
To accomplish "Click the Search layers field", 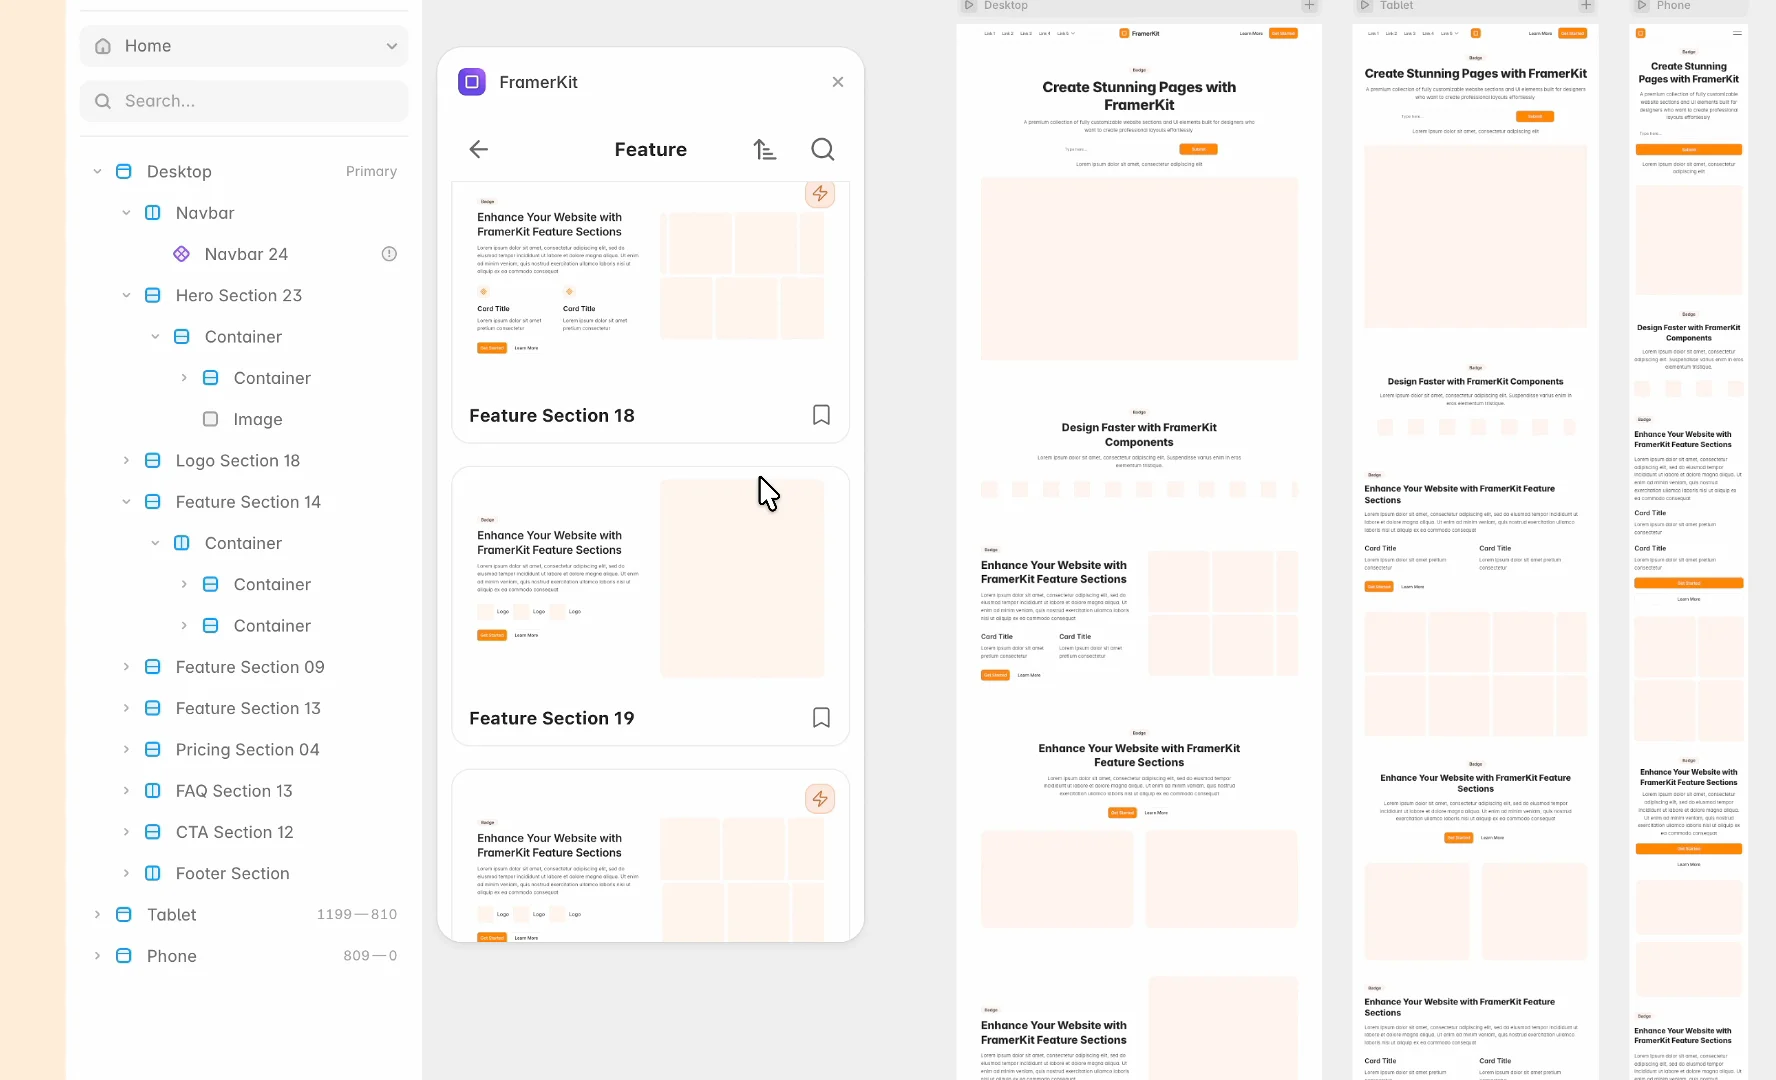I will point(244,101).
